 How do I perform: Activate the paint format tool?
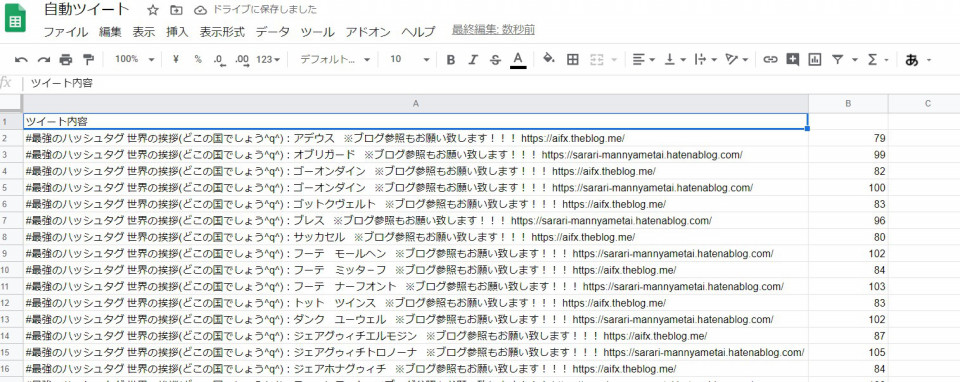coord(88,59)
